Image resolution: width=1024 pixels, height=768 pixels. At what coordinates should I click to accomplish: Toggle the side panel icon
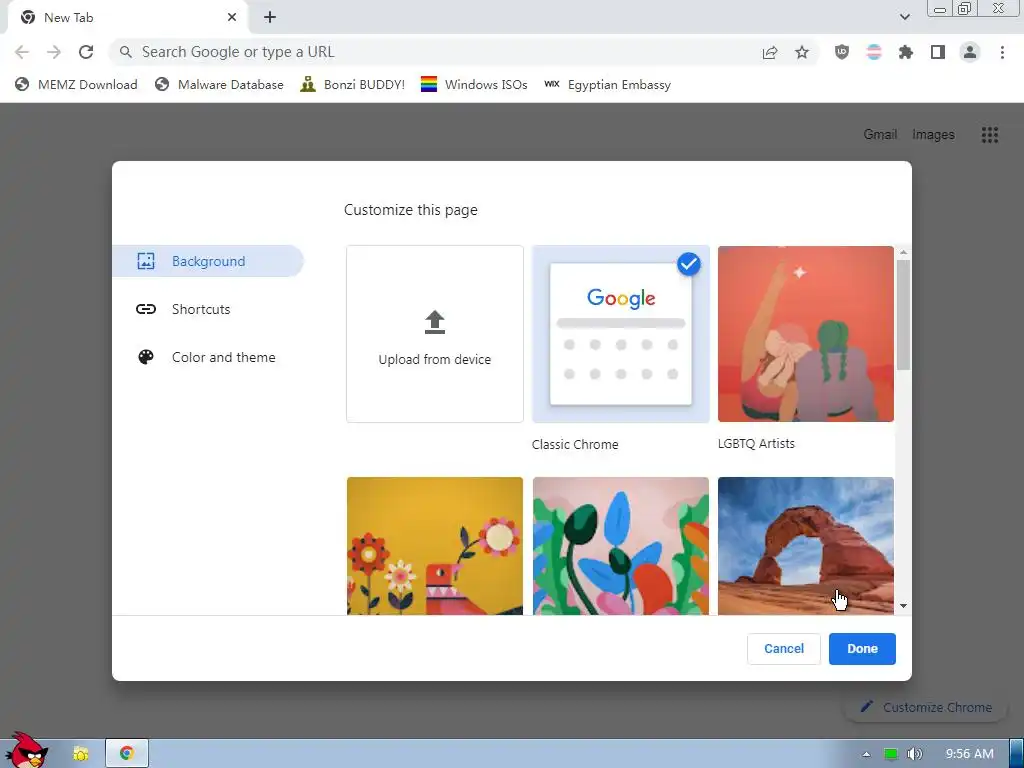(938, 52)
